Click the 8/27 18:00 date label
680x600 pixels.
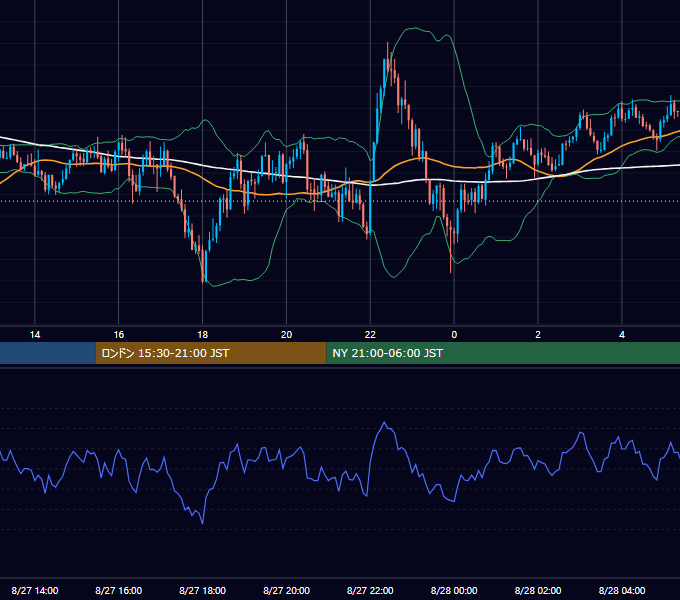click(x=203, y=590)
